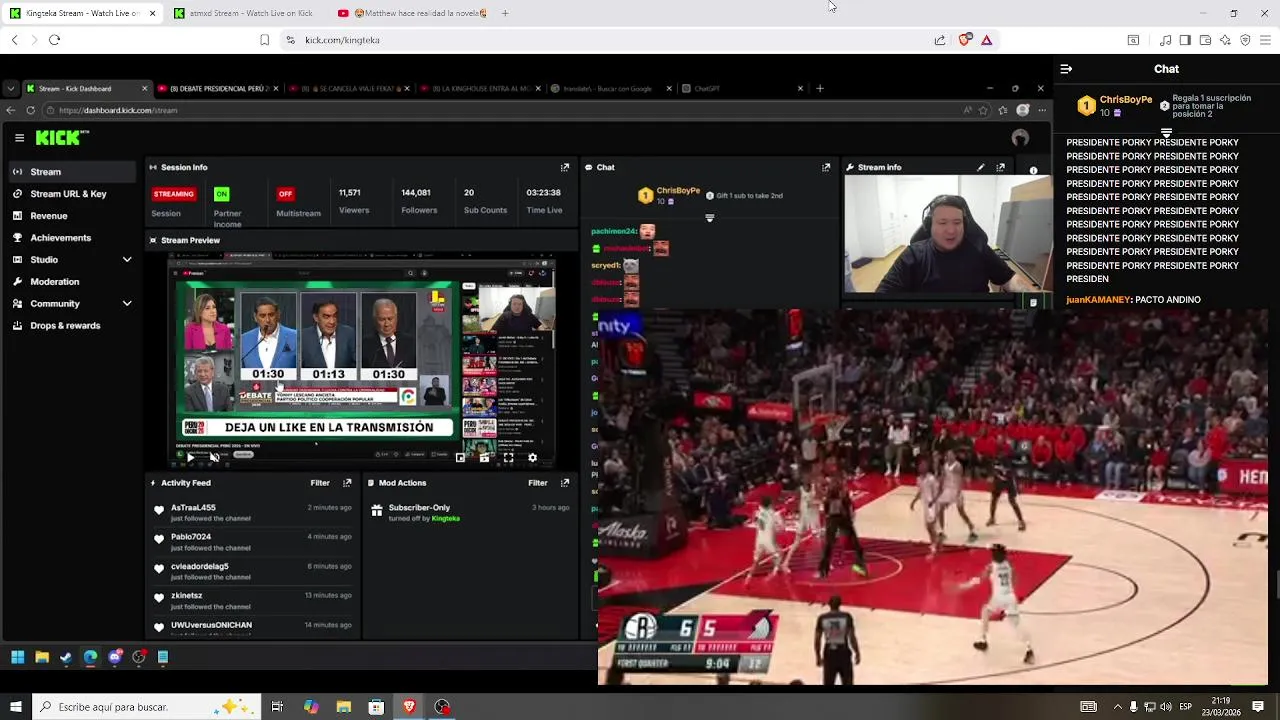Open Microsoft Store taskbar icon
This screenshot has height=720, width=1280.
pos(376,707)
